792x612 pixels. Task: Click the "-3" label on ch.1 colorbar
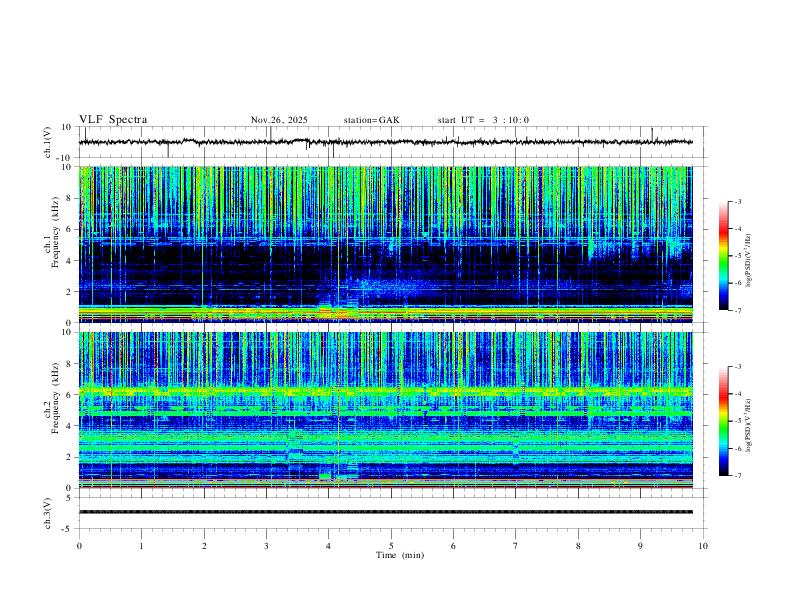coord(737,201)
